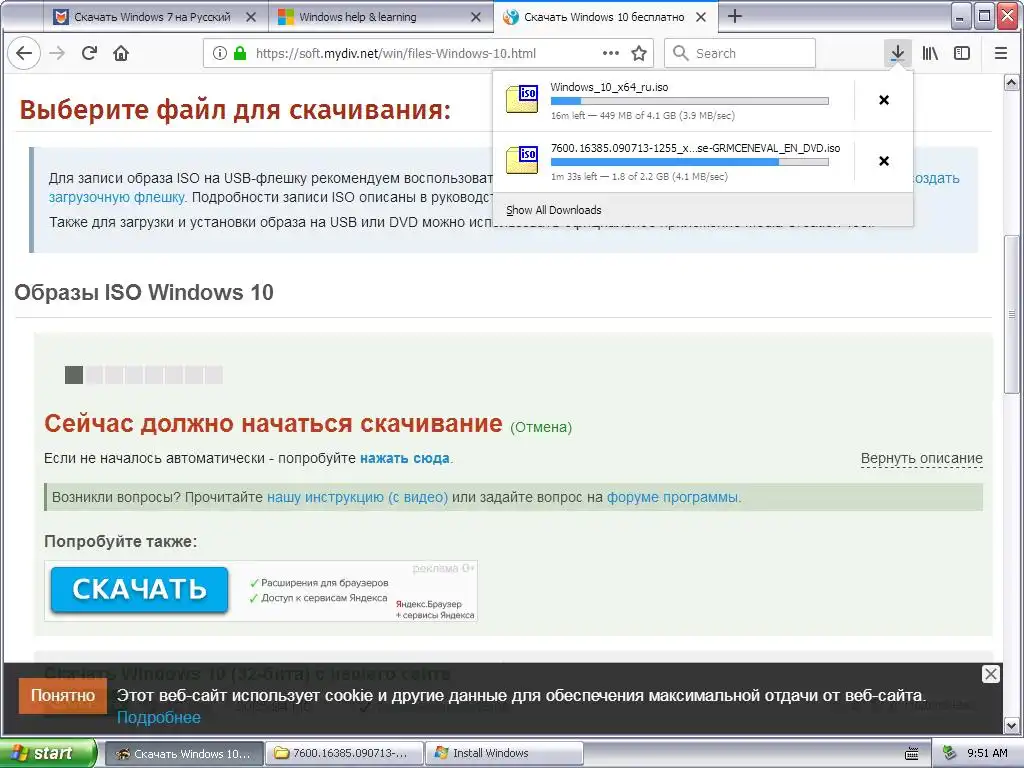
Task: Click Вернуть описание link
Action: coord(921,458)
